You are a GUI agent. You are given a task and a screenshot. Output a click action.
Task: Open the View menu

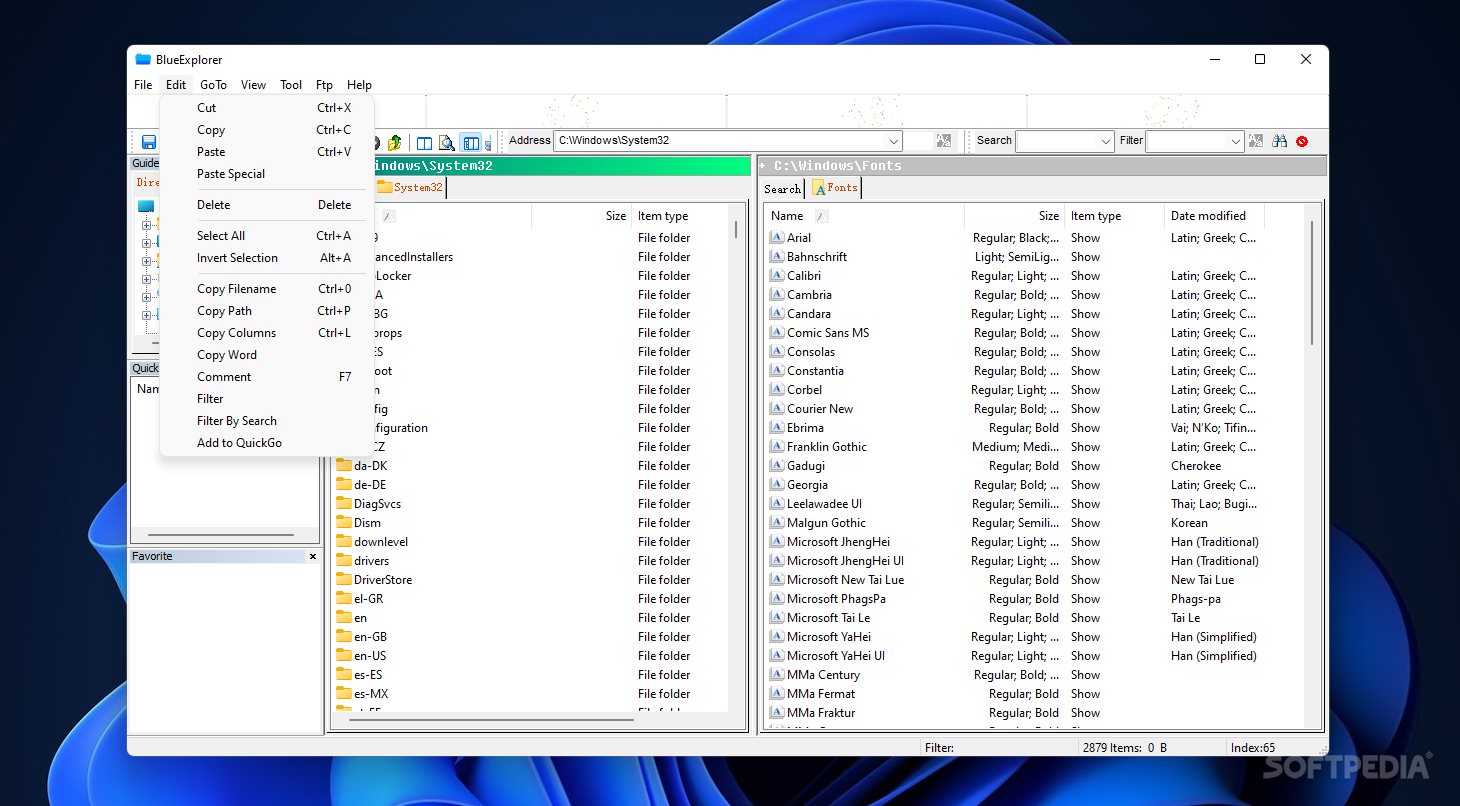click(253, 85)
